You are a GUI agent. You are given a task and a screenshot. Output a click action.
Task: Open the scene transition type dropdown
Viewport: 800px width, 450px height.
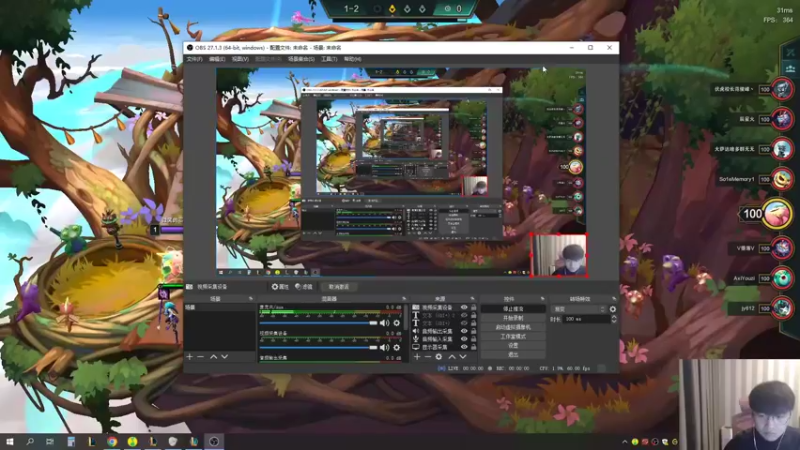579,309
